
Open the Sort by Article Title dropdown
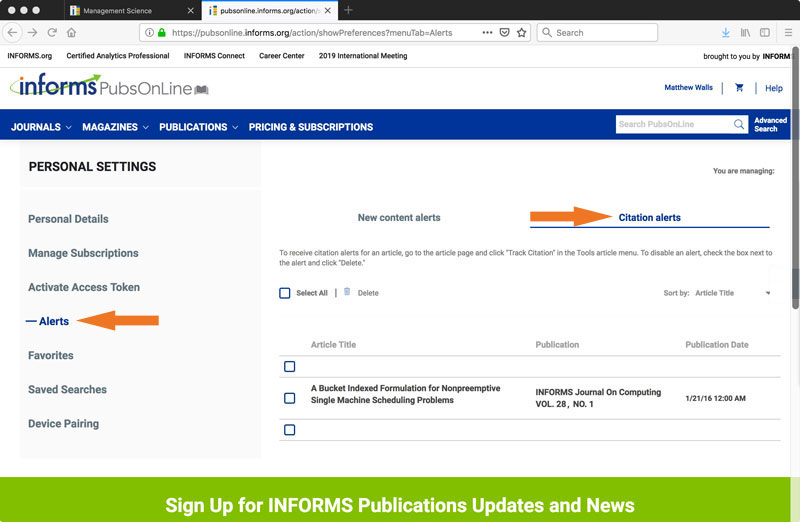[732, 293]
